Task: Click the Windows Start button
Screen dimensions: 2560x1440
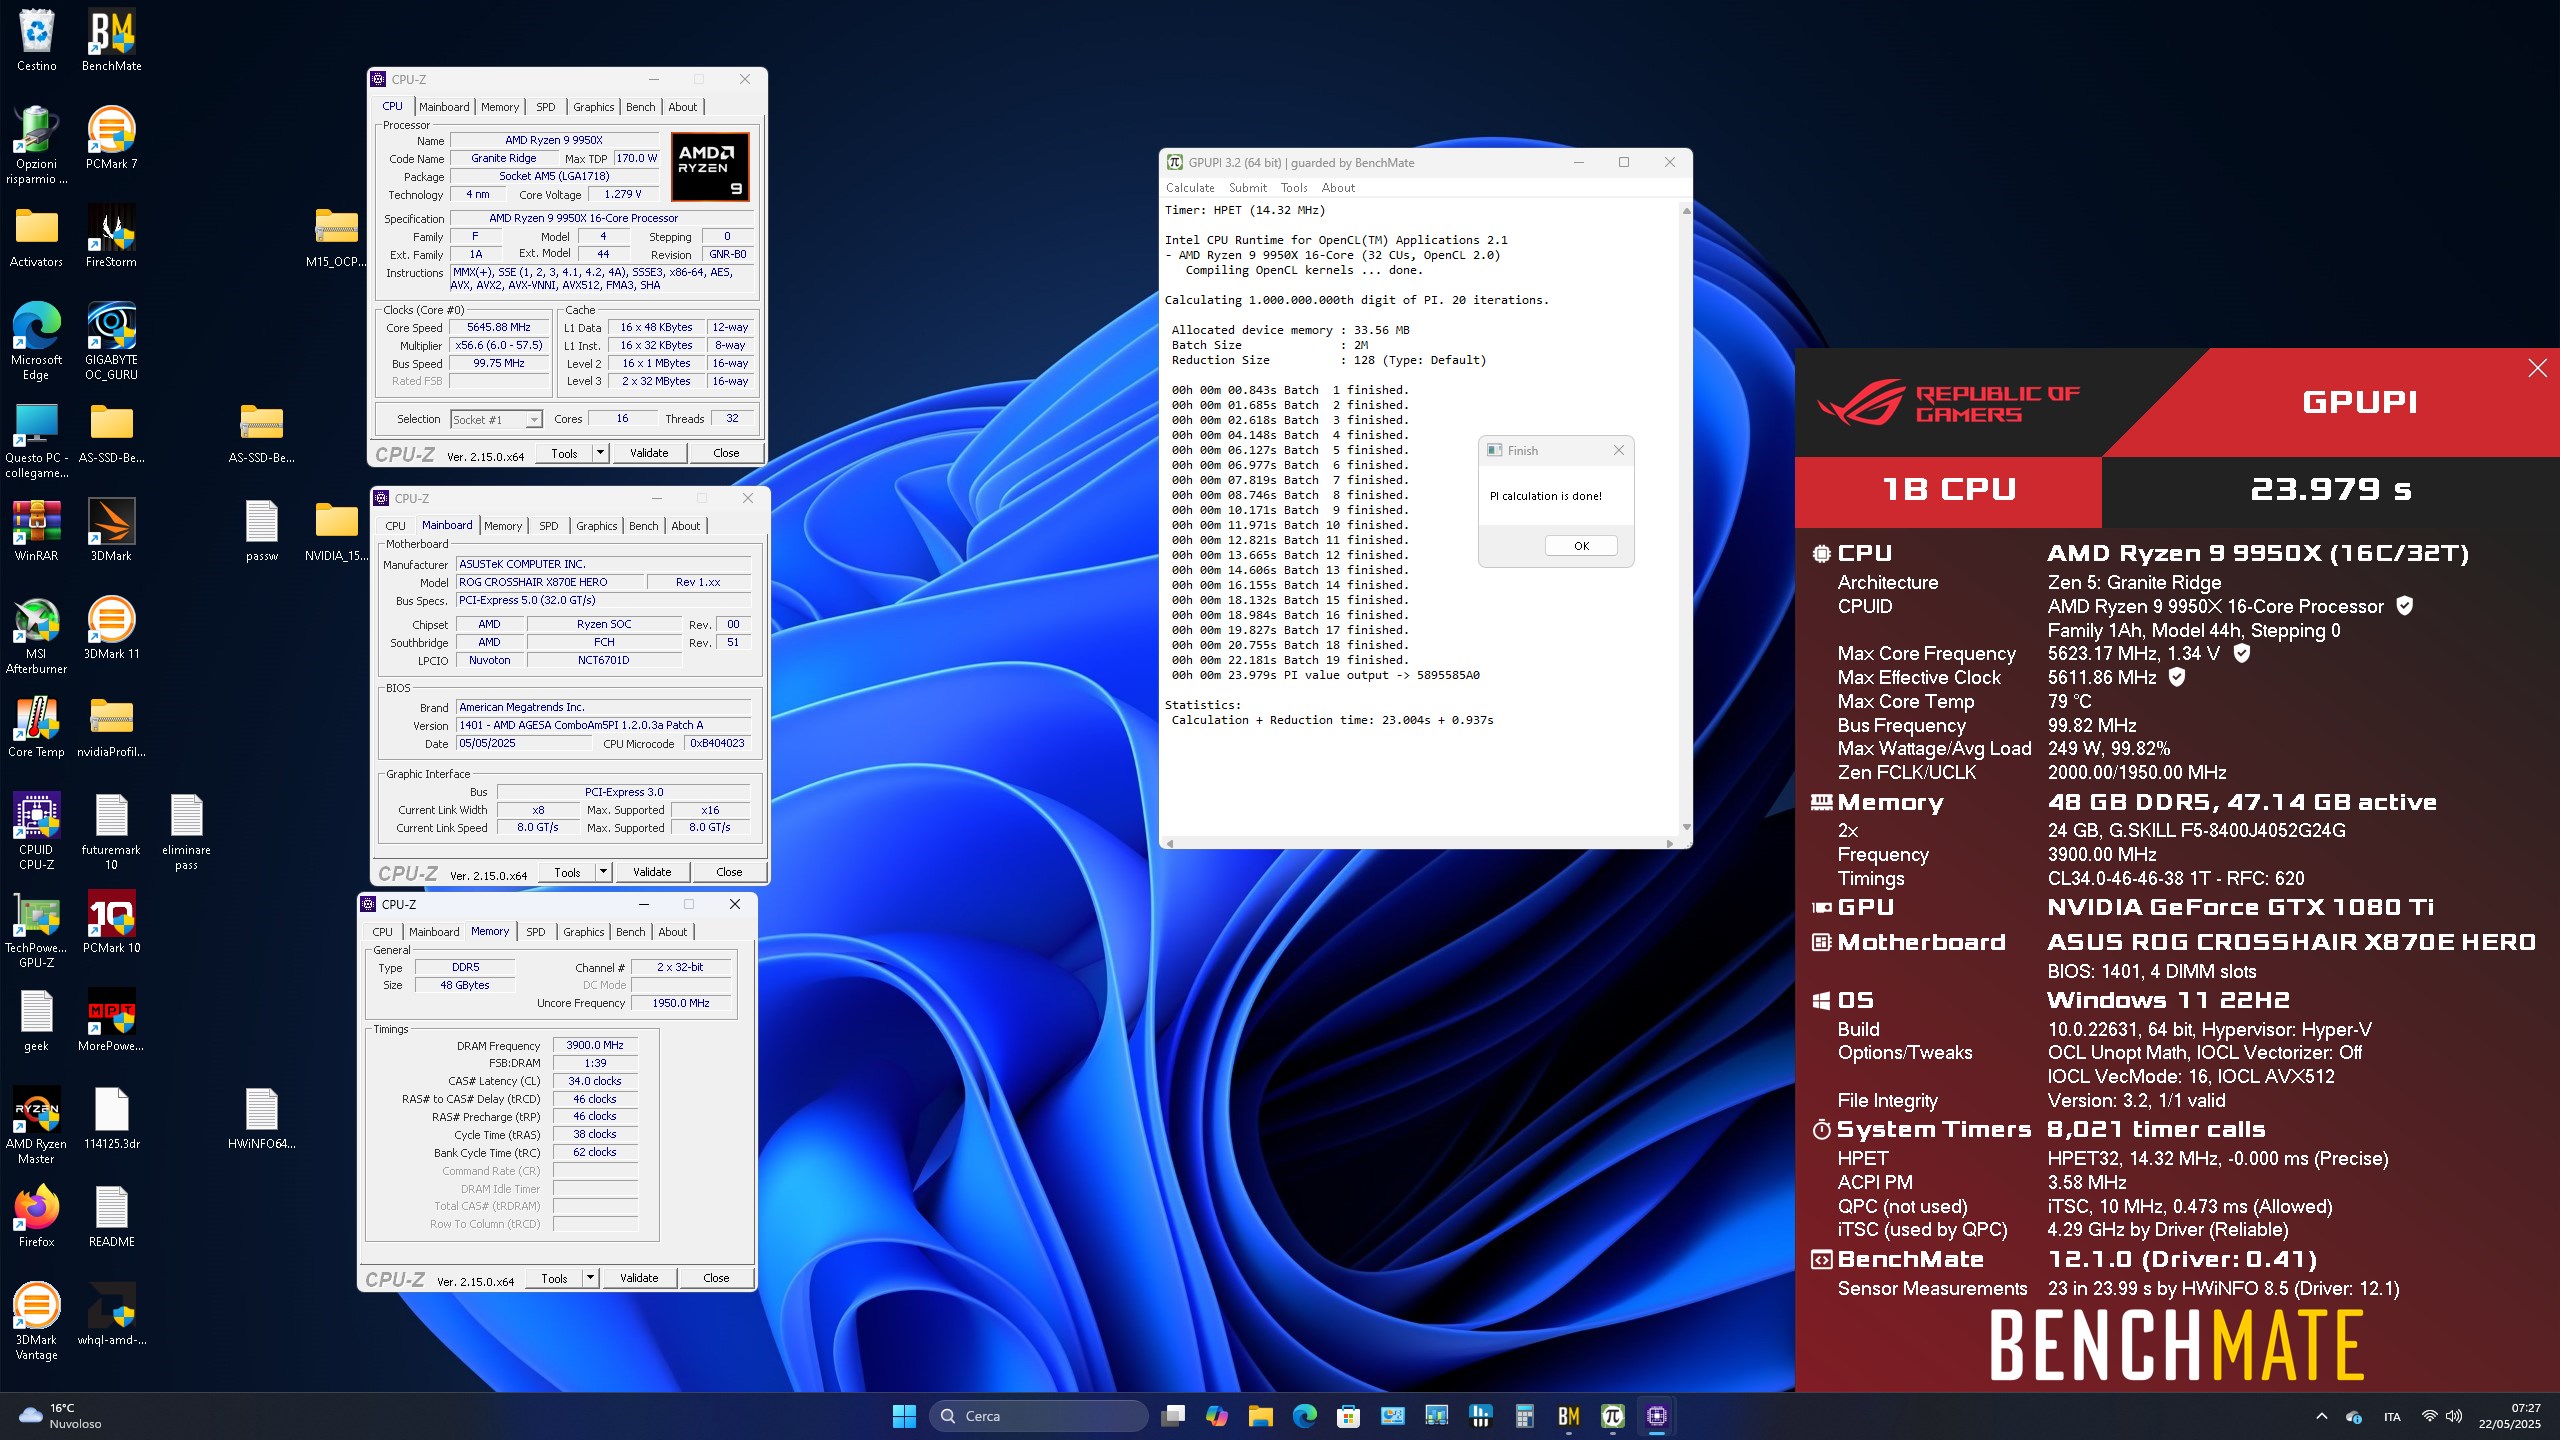Action: tap(904, 1416)
